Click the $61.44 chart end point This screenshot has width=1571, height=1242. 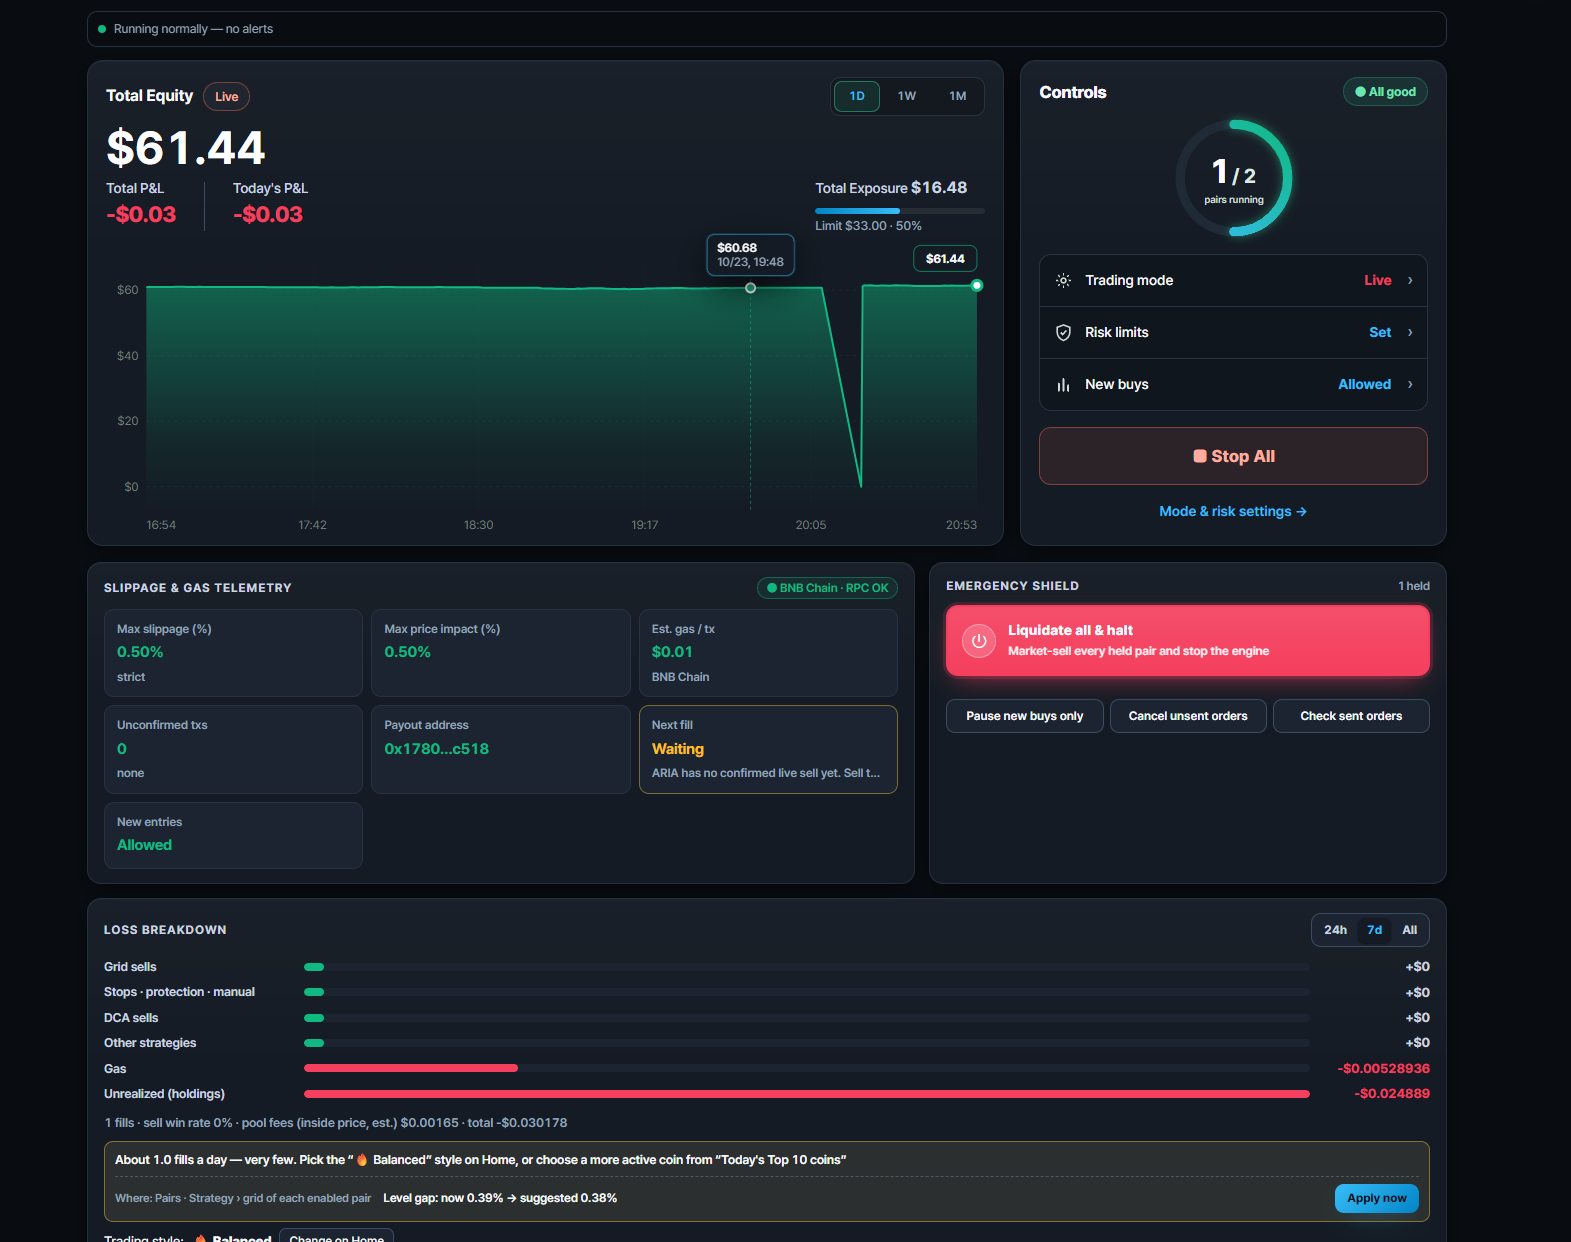click(x=977, y=286)
